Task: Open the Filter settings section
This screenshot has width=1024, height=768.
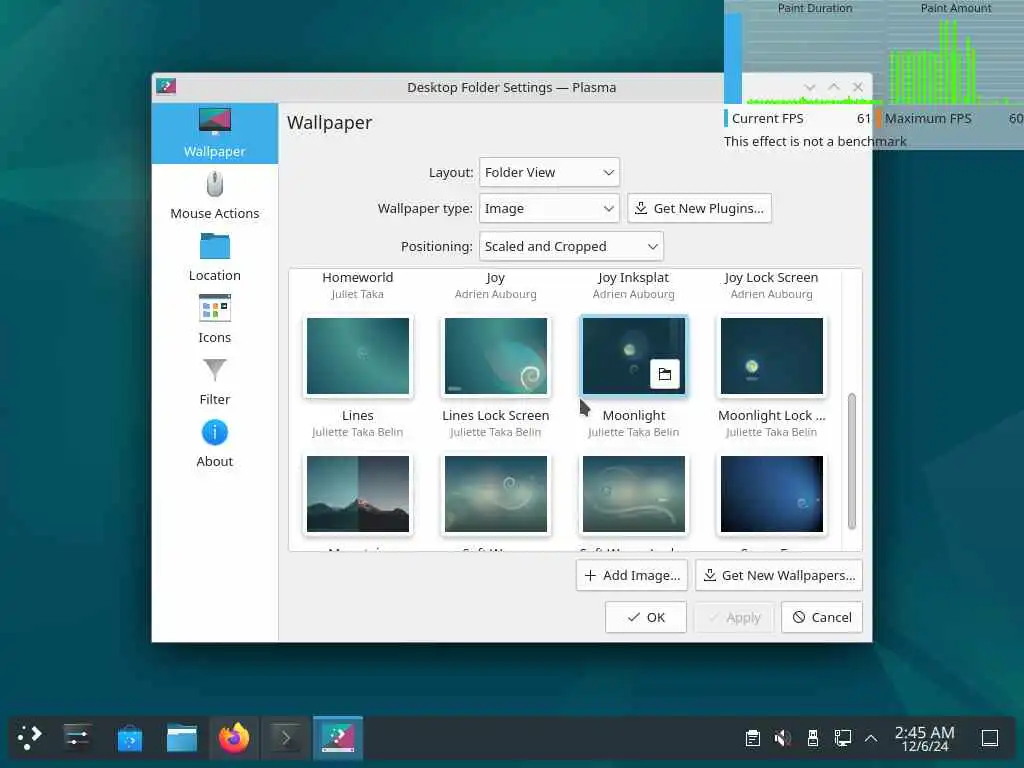Action: (x=214, y=382)
